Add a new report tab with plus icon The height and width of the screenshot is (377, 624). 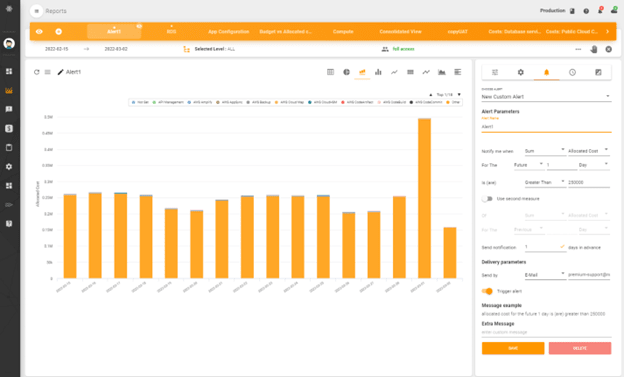click(x=58, y=31)
